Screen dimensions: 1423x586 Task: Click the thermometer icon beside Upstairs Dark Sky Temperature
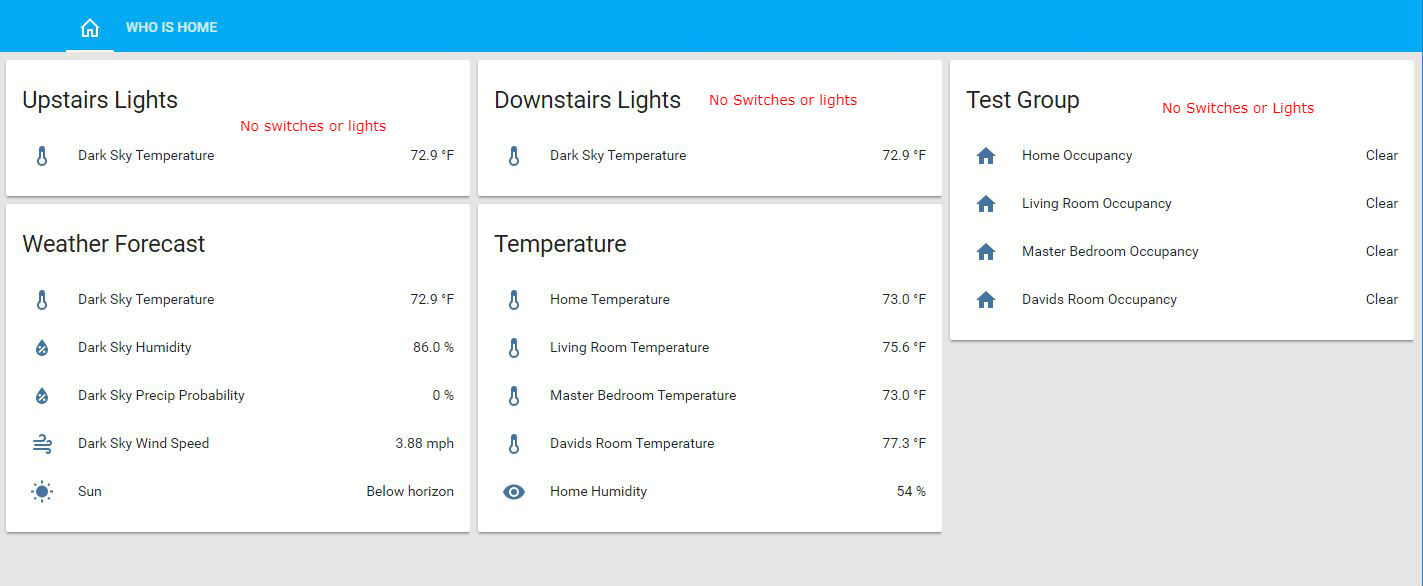pyautogui.click(x=42, y=155)
